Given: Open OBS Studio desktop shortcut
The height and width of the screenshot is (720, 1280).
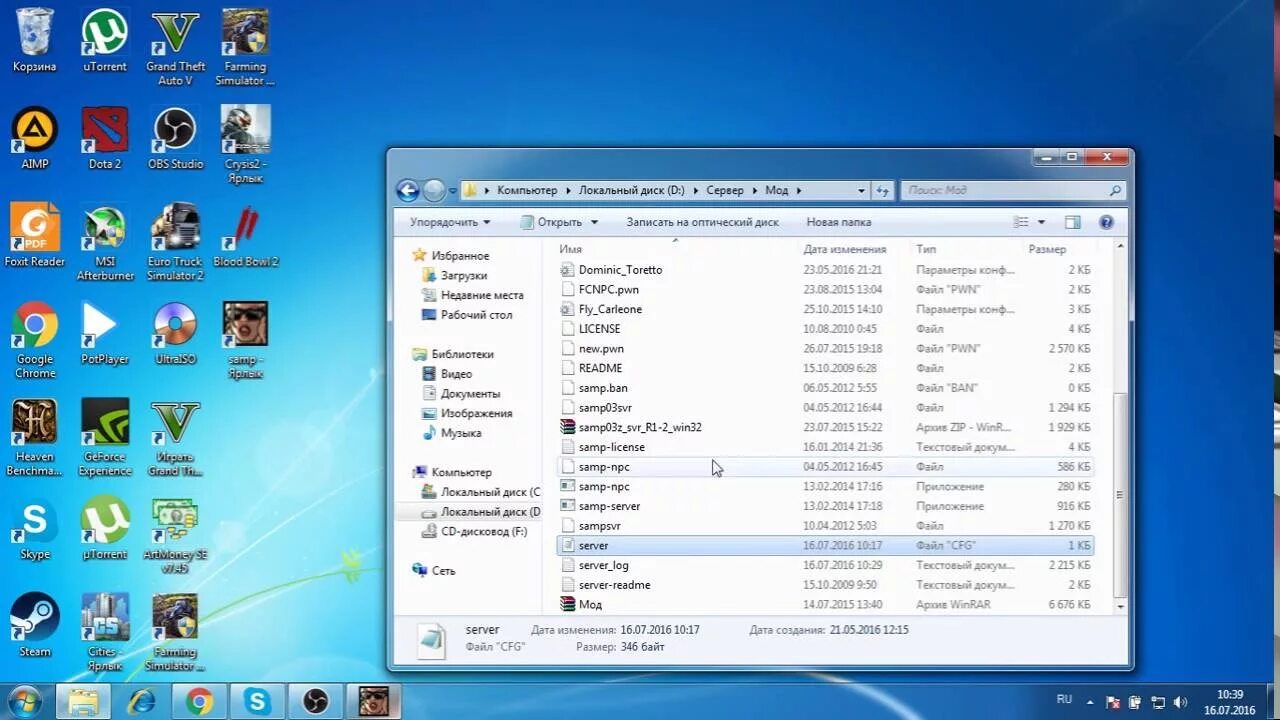Looking at the screenshot, I should (175, 138).
